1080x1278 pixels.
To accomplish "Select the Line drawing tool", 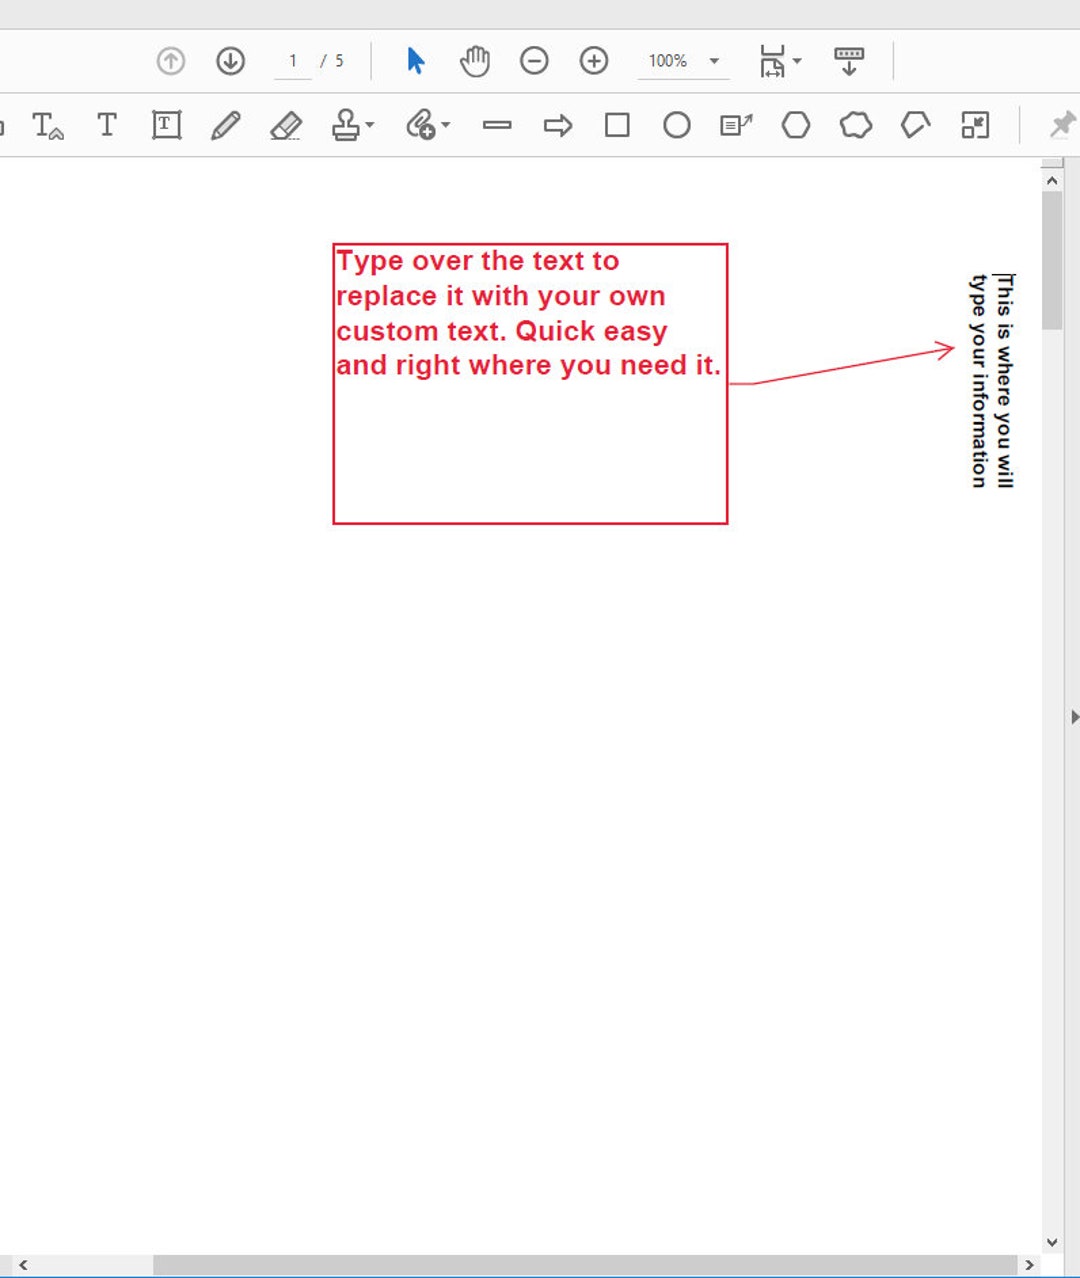I will [498, 125].
